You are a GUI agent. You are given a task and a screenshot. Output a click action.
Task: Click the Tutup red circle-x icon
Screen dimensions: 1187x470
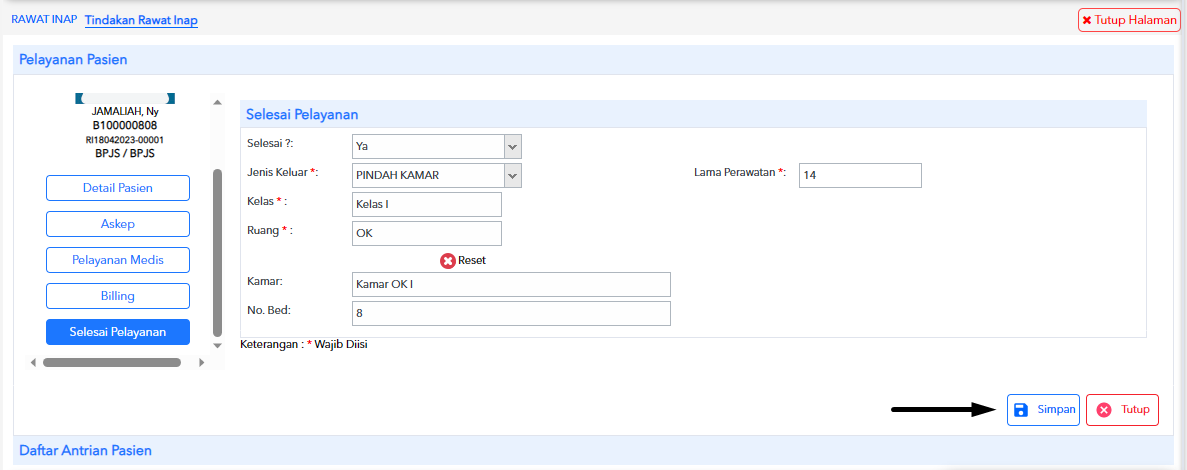pyautogui.click(x=1104, y=409)
